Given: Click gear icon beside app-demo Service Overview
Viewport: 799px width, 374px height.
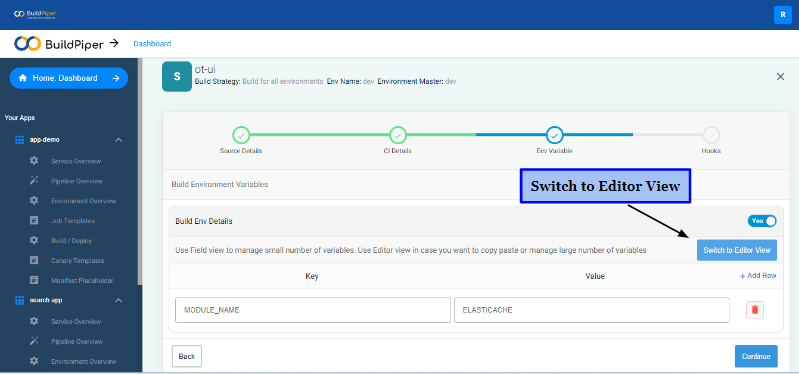Looking at the screenshot, I should coord(34,161).
